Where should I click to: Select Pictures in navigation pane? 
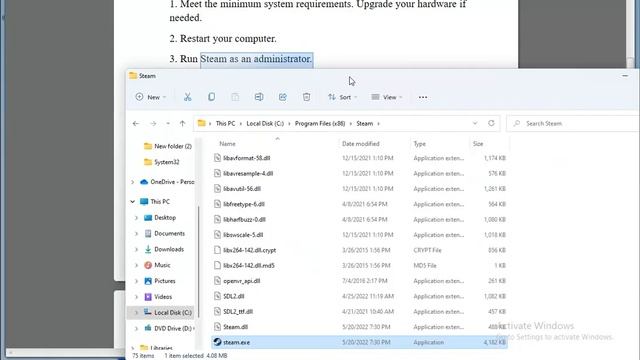click(x=160, y=281)
